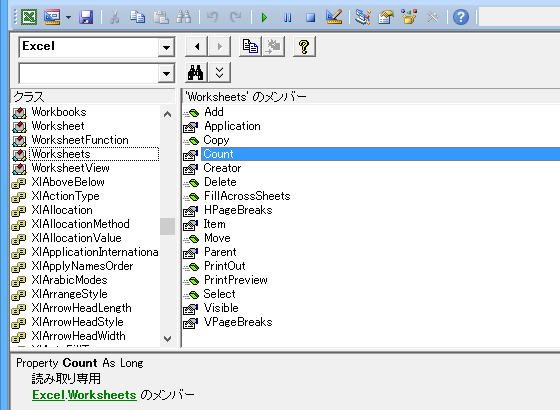Select the XlAllocationMethod enum
The width and height of the screenshot is (560, 410).
click(x=80, y=224)
